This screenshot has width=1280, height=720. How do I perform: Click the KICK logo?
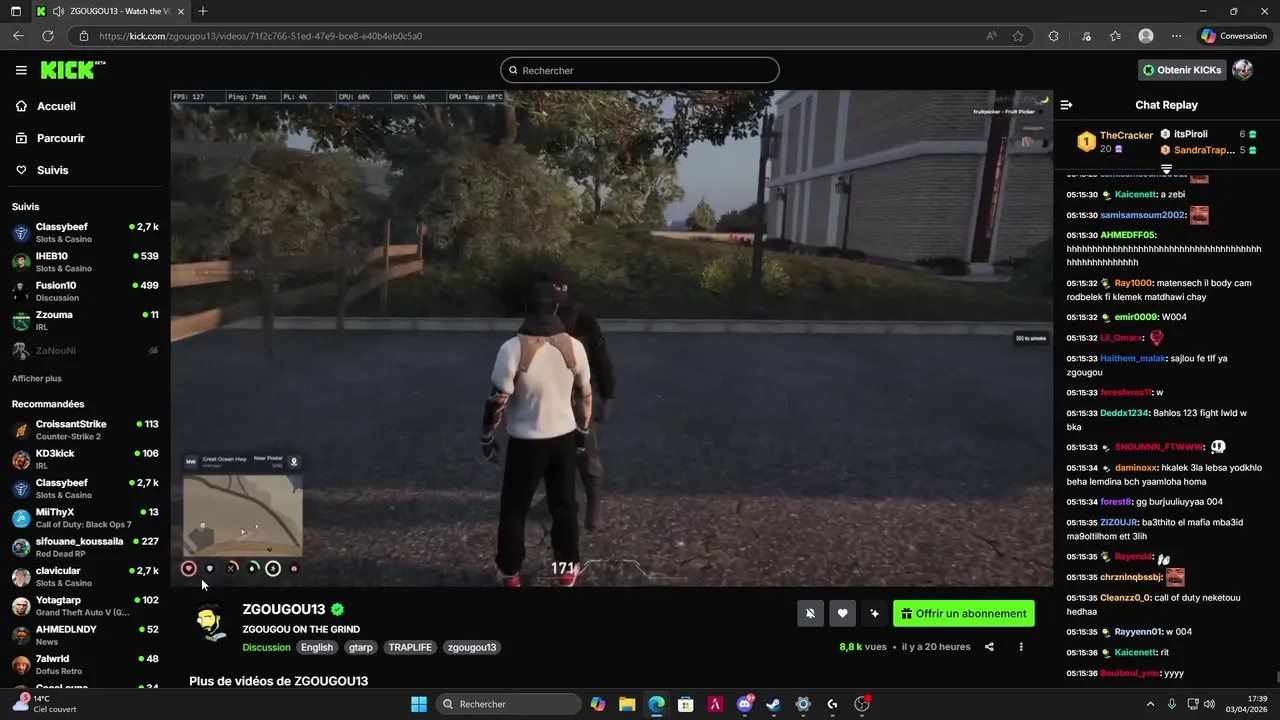point(72,70)
